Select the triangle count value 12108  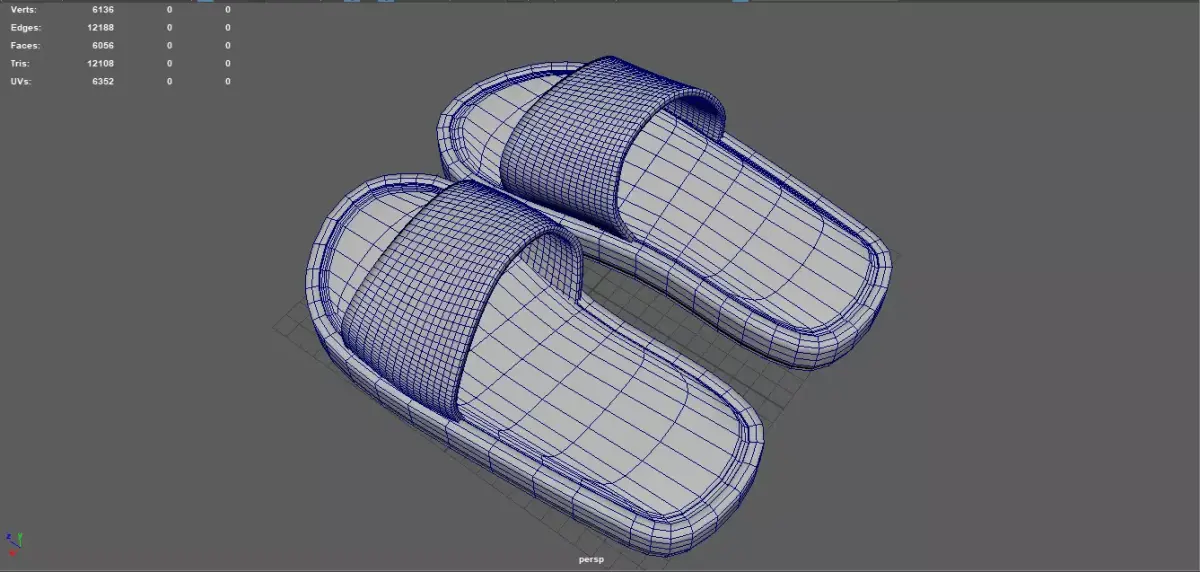pos(100,63)
